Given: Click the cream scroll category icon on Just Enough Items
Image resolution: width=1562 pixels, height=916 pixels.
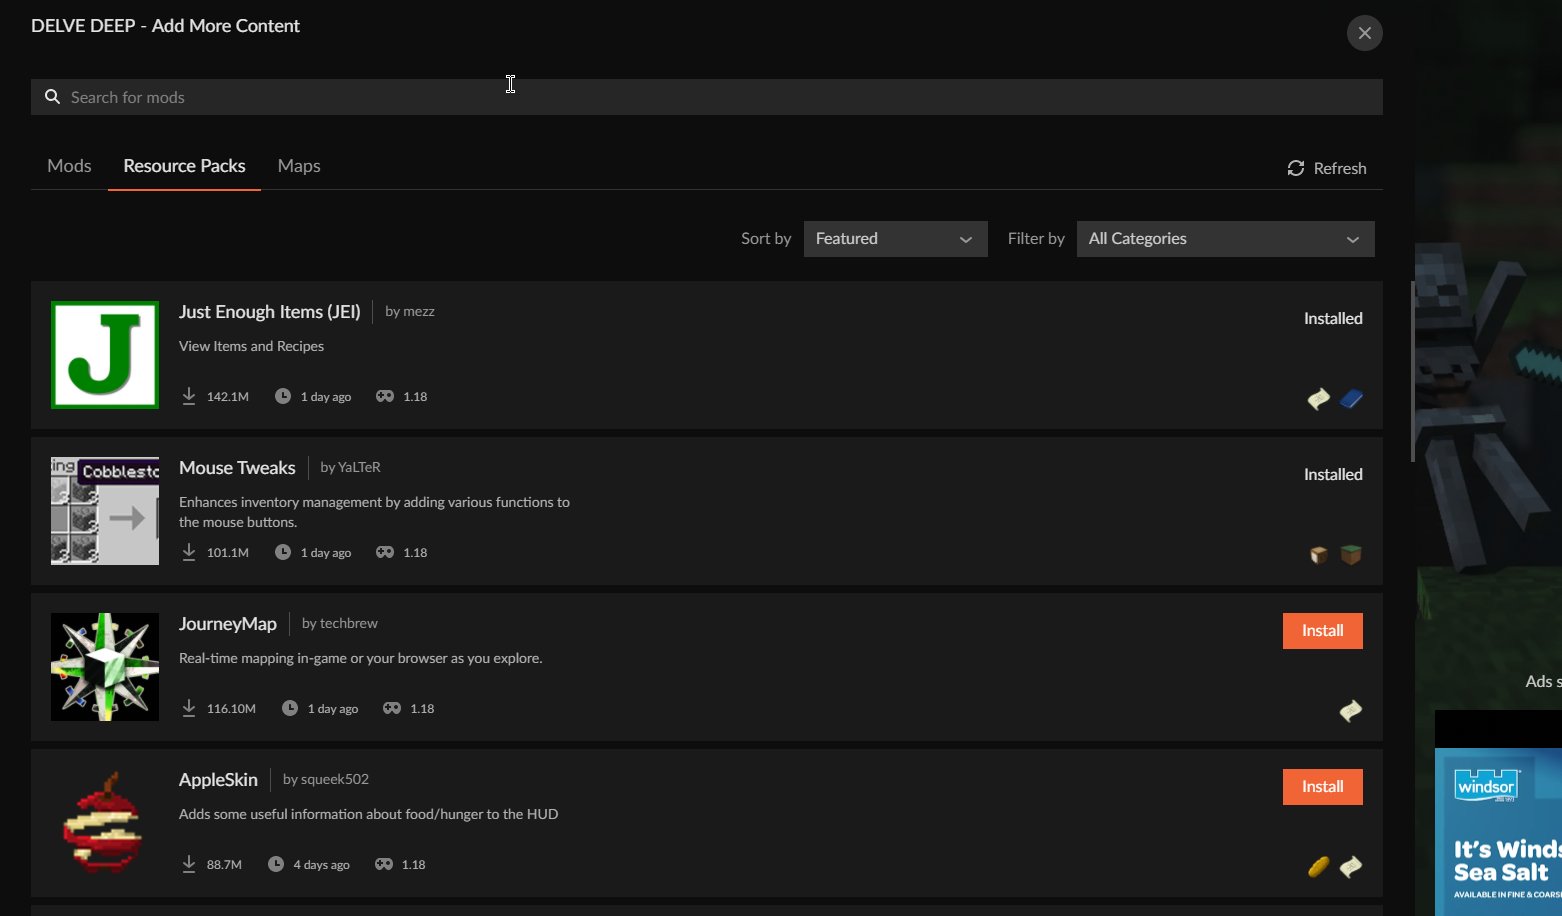Looking at the screenshot, I should (1319, 399).
